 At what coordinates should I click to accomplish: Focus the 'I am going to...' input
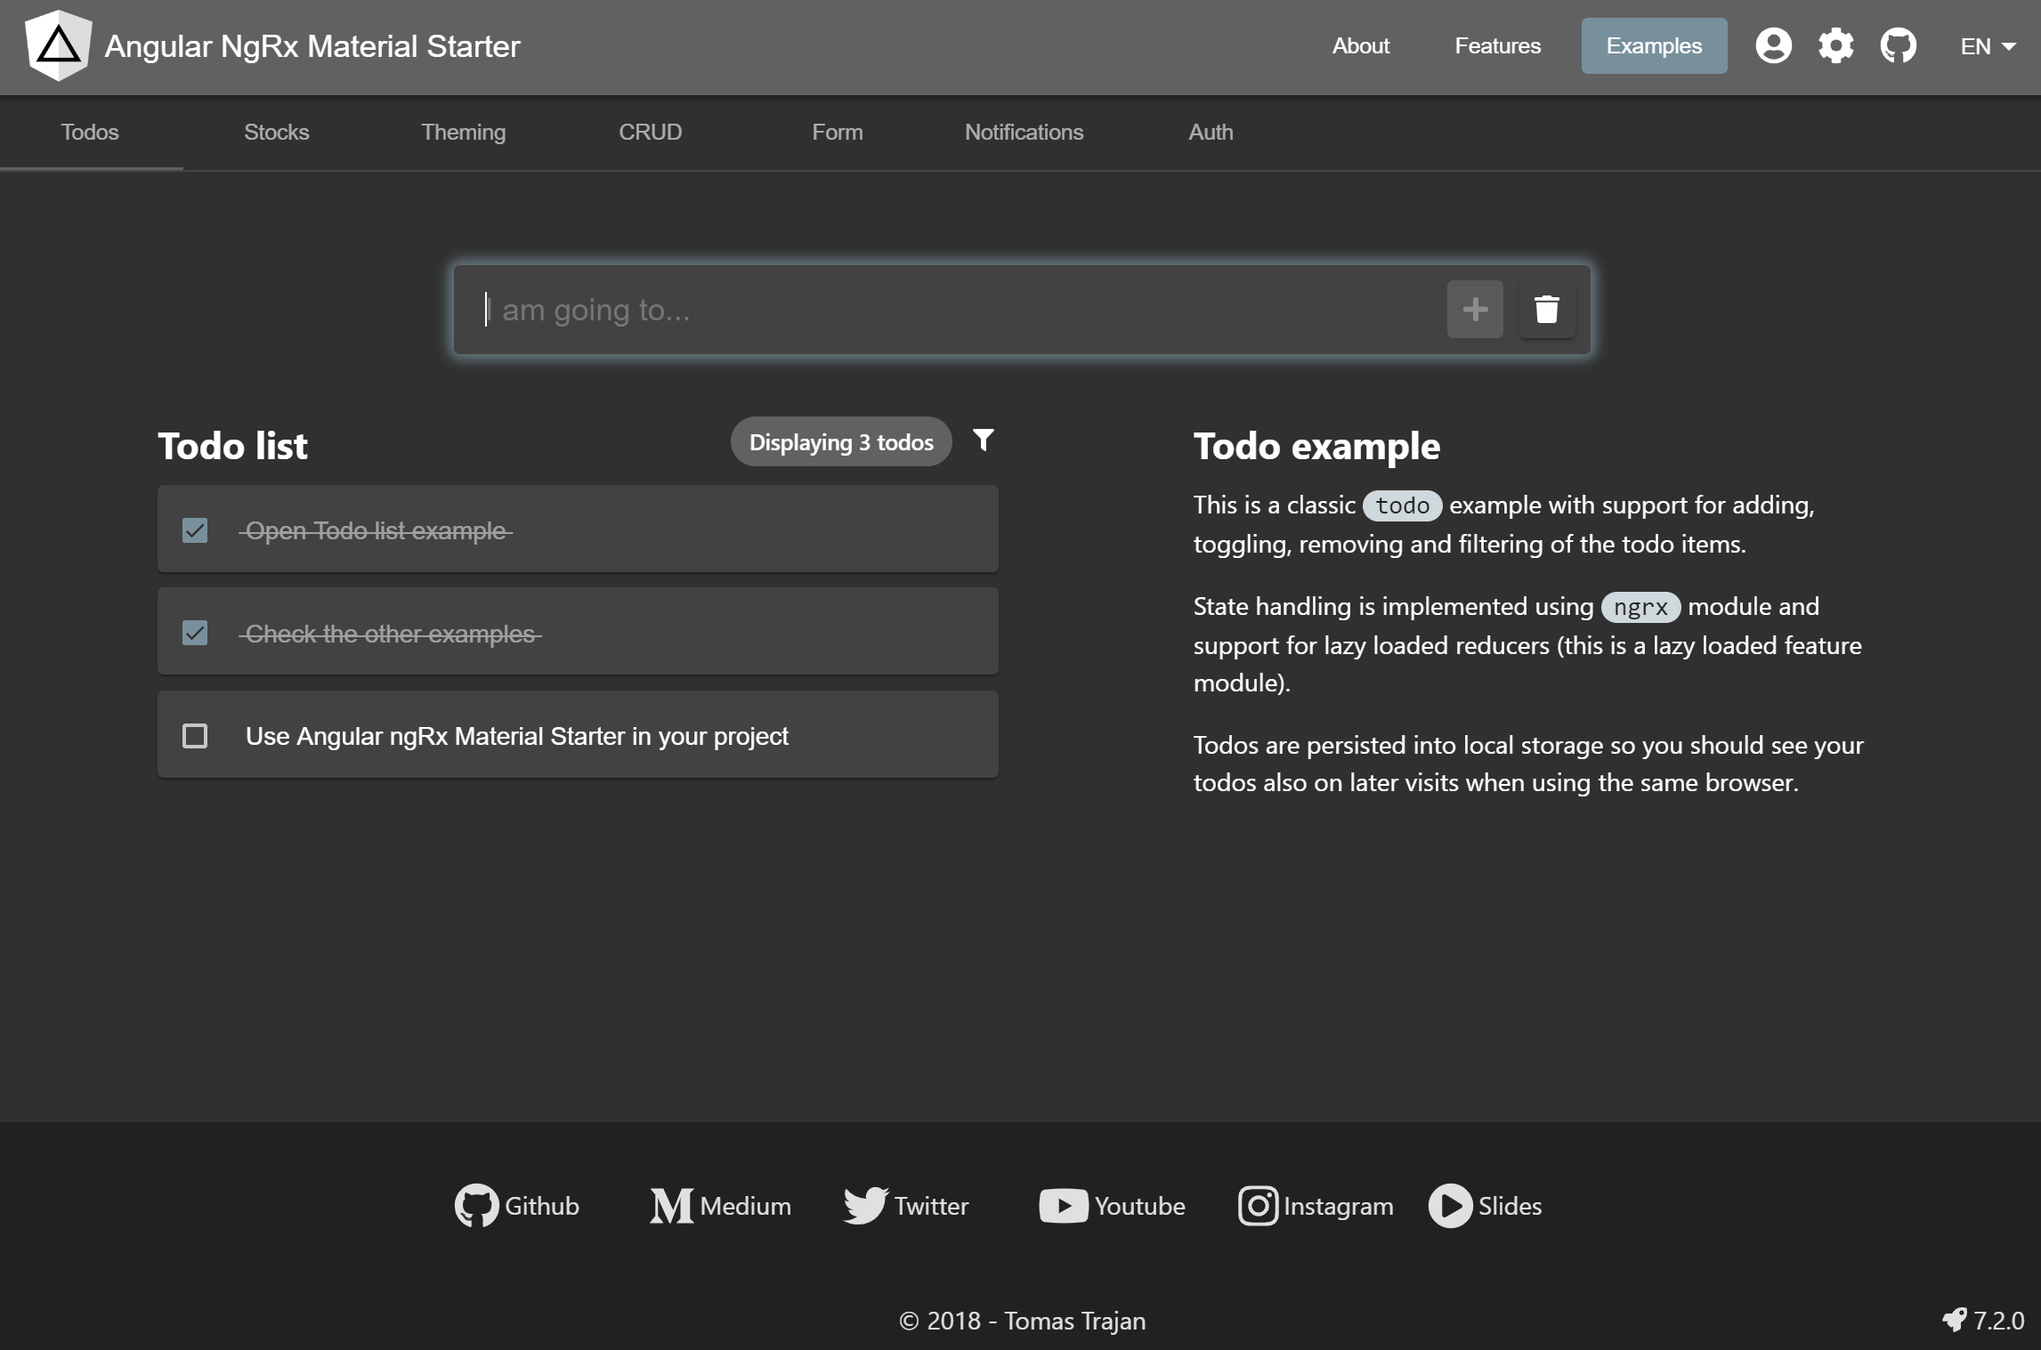click(x=950, y=310)
